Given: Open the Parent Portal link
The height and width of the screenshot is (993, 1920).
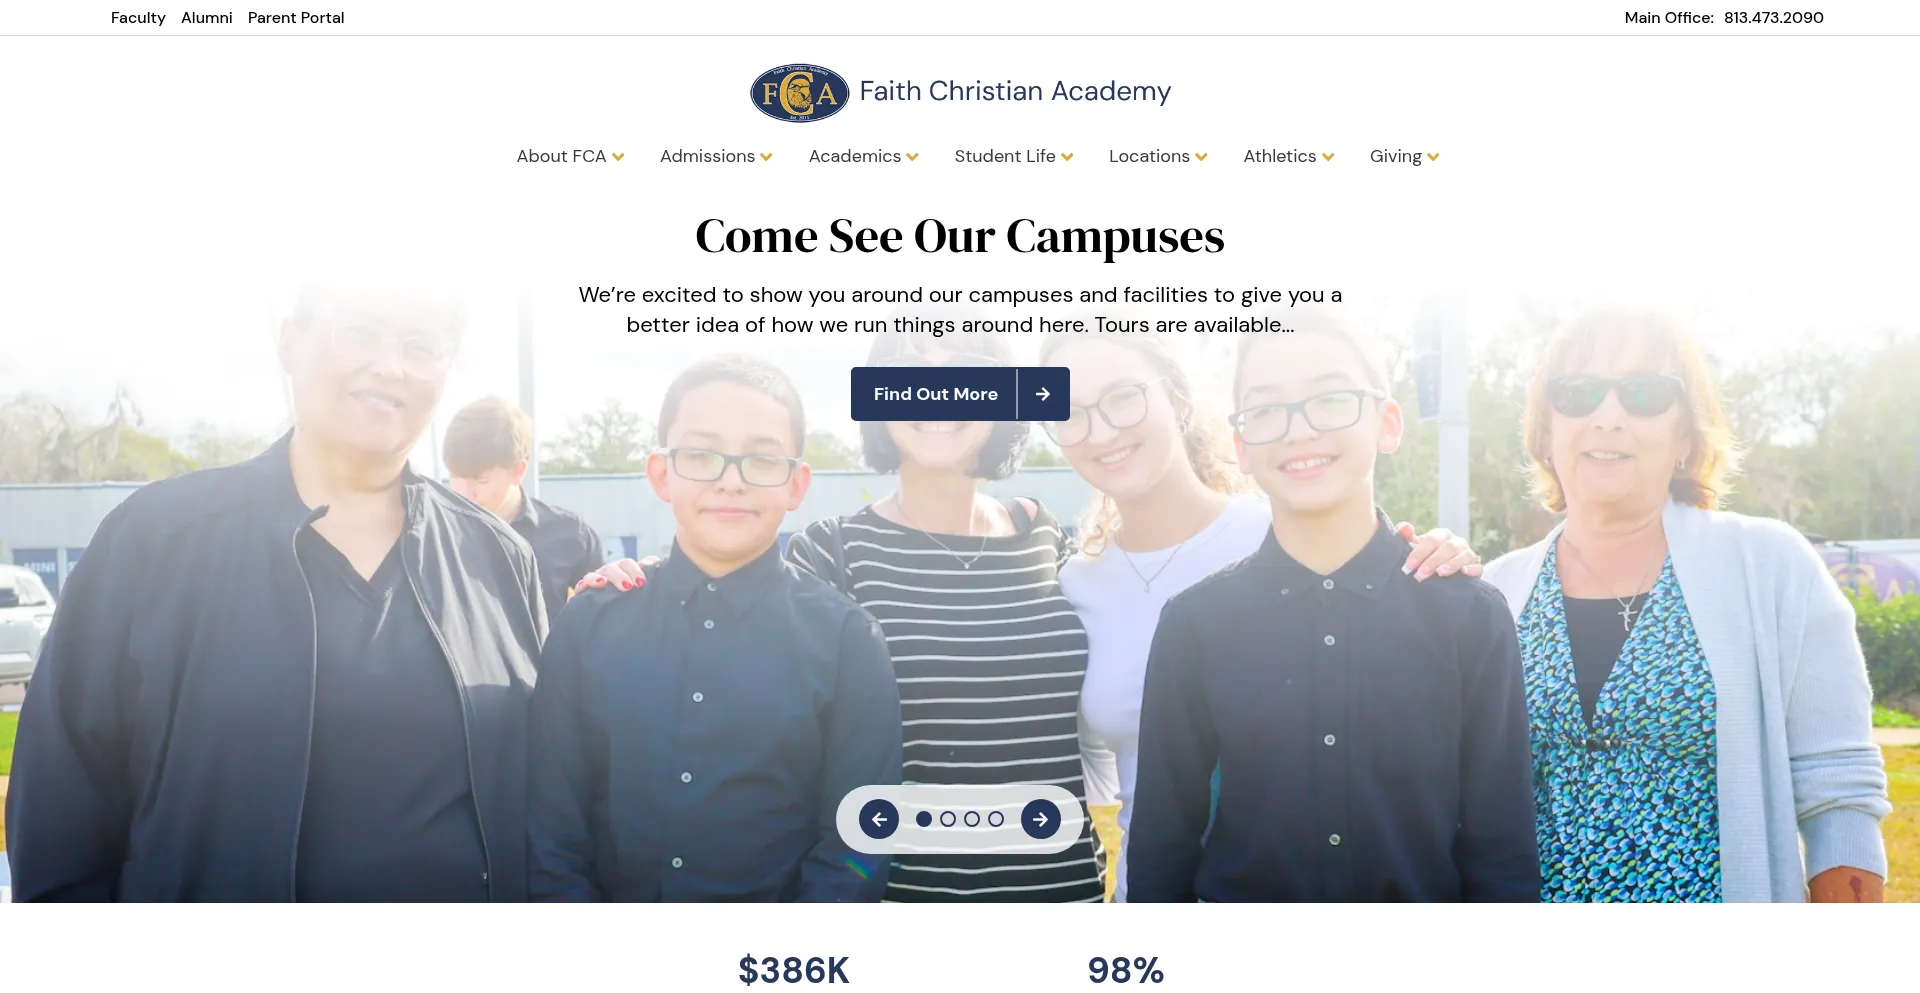Looking at the screenshot, I should 296,18.
